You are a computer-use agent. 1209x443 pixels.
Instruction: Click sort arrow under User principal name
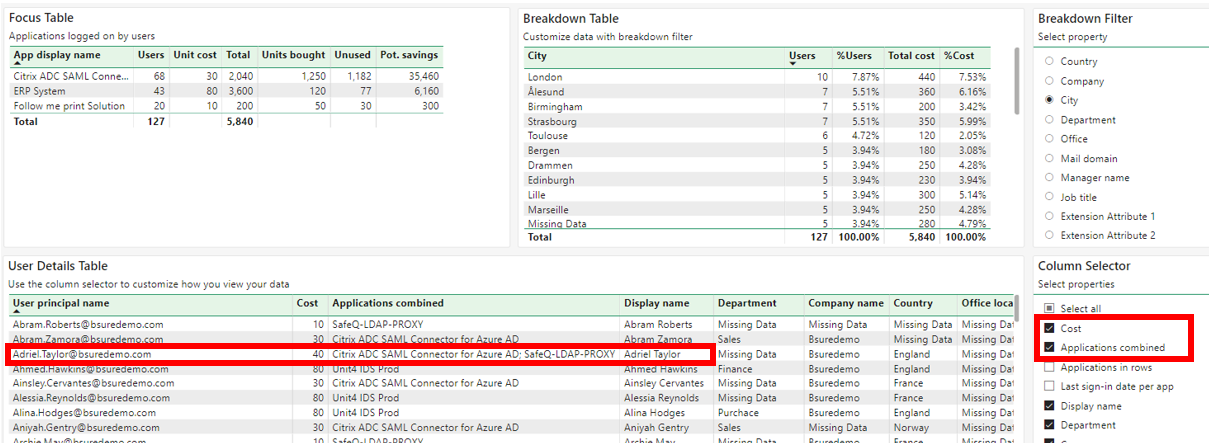(x=16, y=311)
